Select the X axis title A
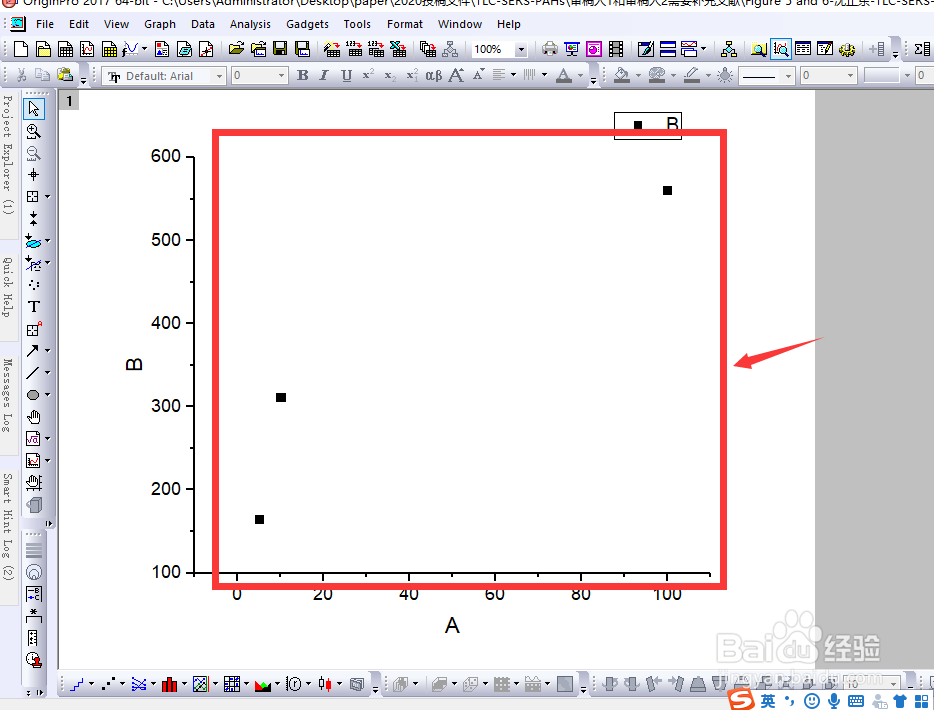 pos(452,625)
